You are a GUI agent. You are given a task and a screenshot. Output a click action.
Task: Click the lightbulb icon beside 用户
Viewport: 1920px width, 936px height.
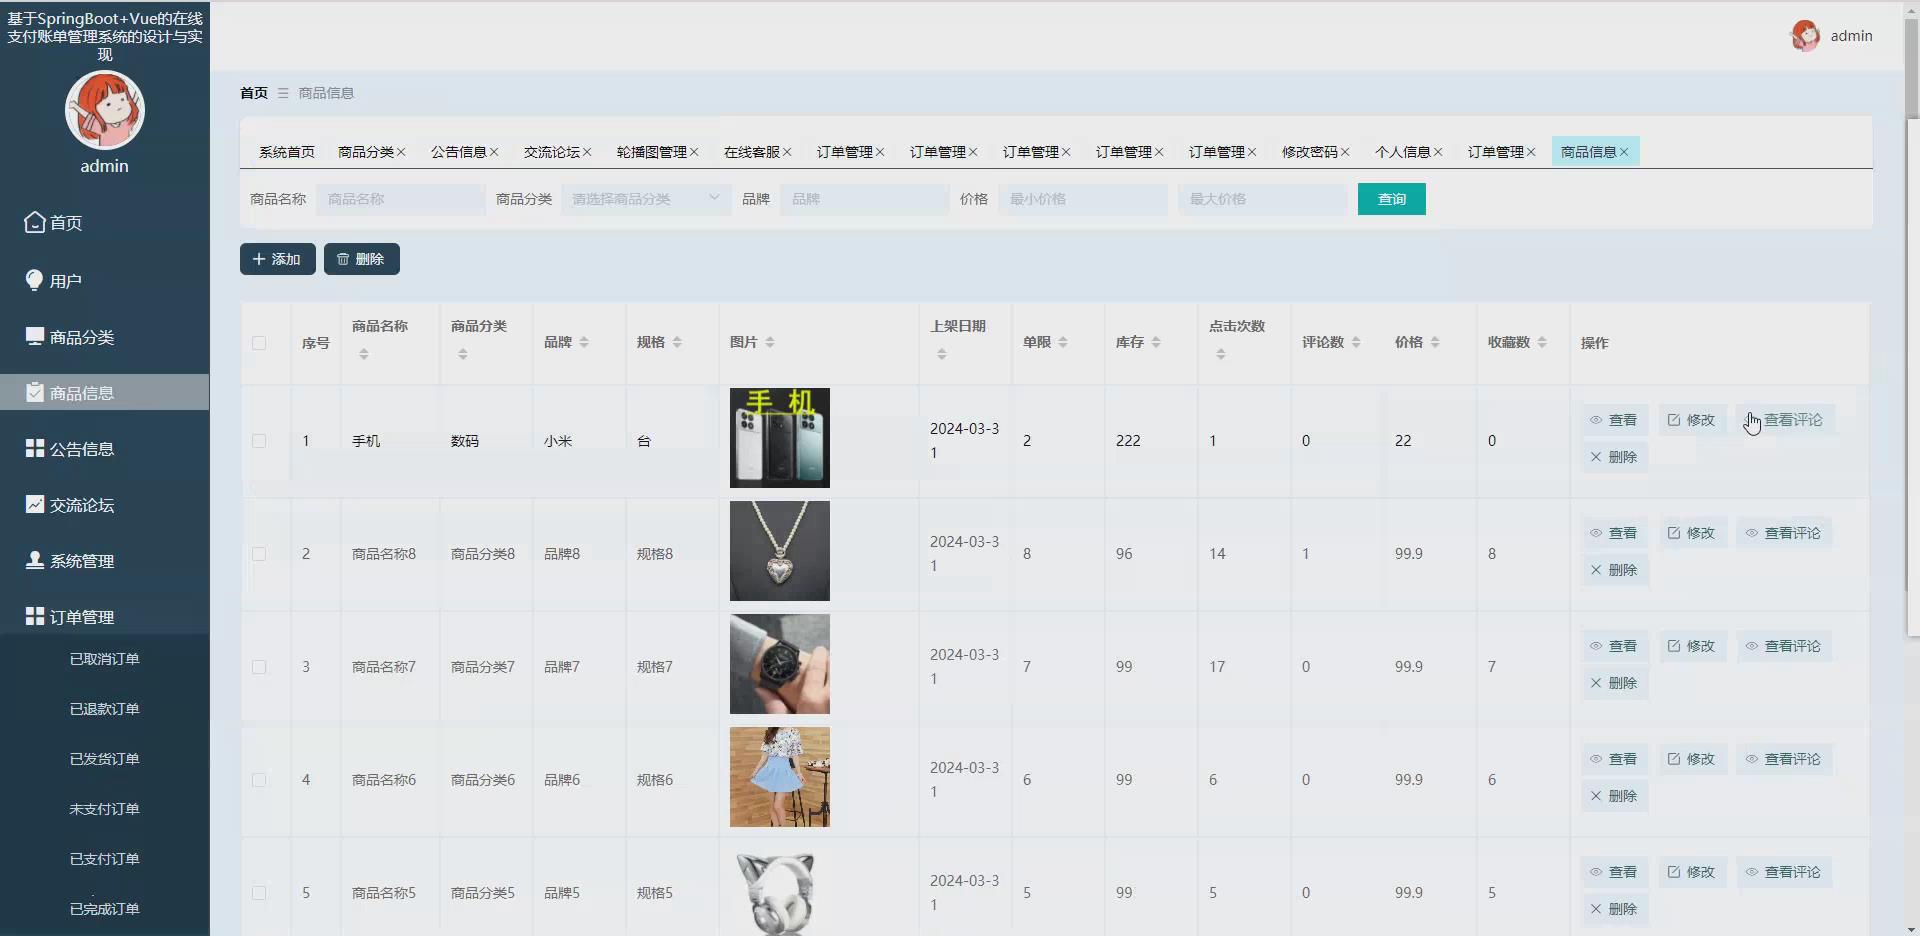click(35, 280)
